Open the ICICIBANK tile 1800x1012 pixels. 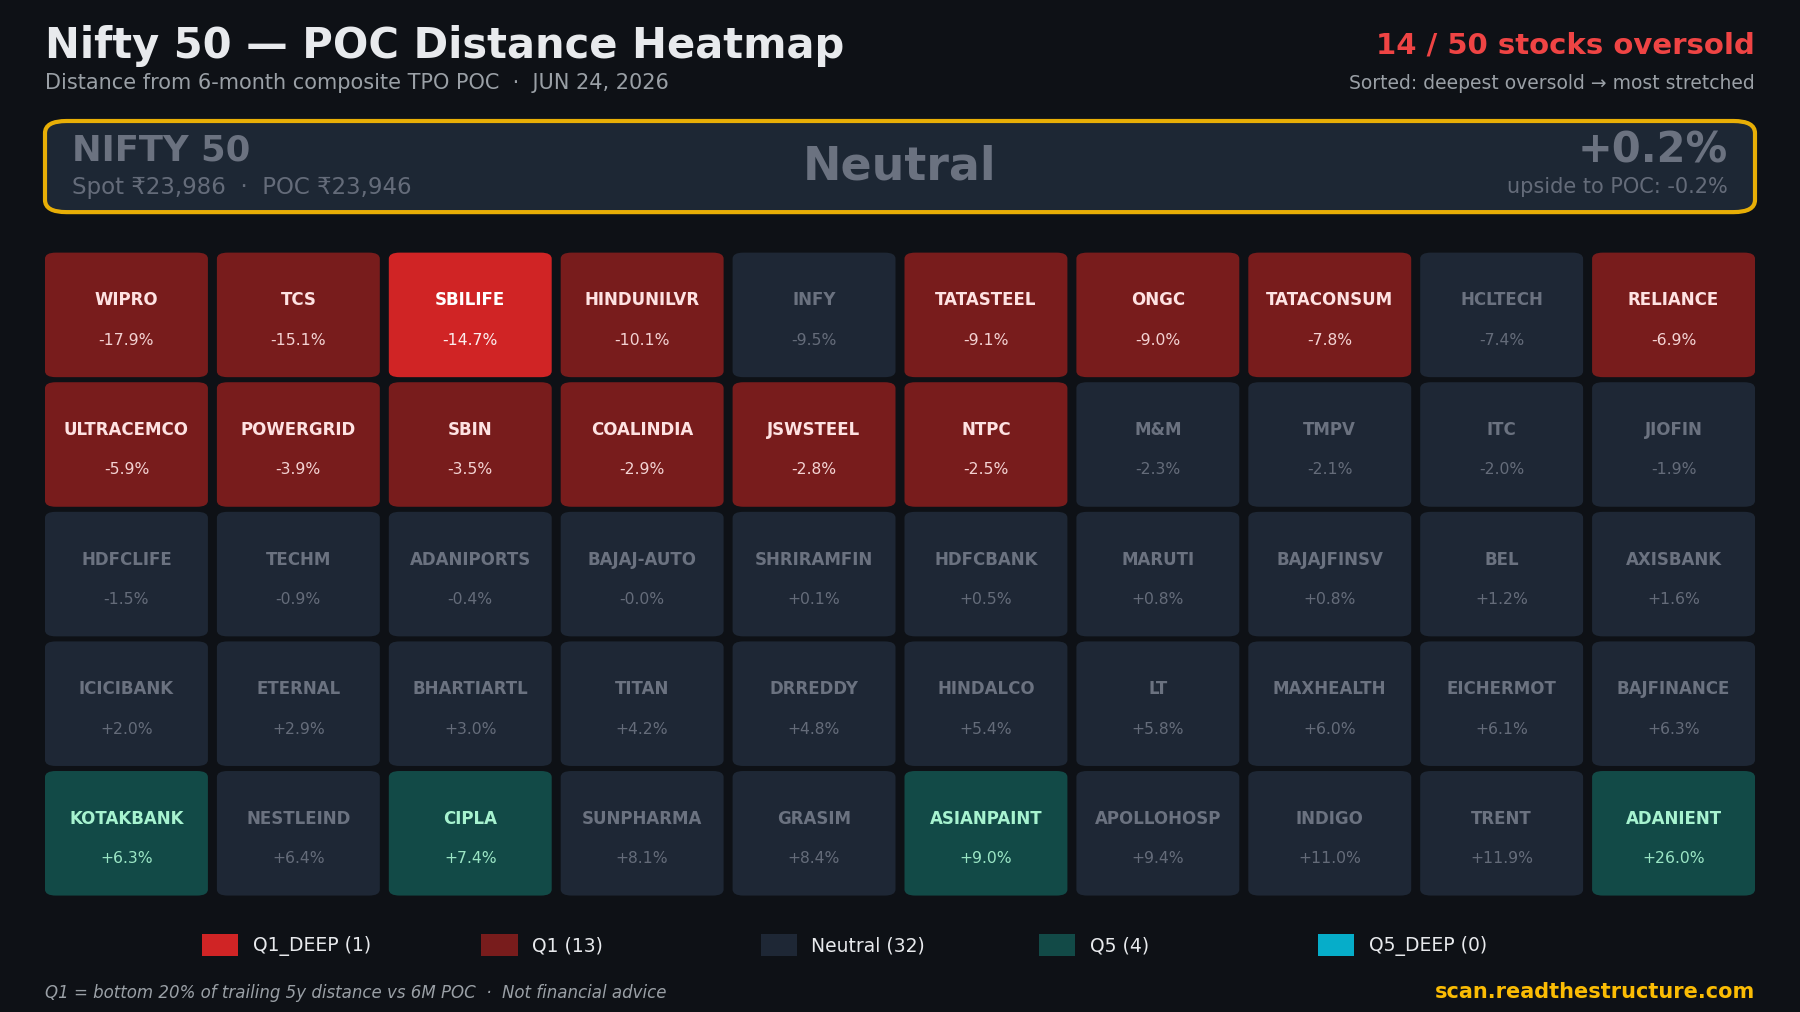point(126,704)
